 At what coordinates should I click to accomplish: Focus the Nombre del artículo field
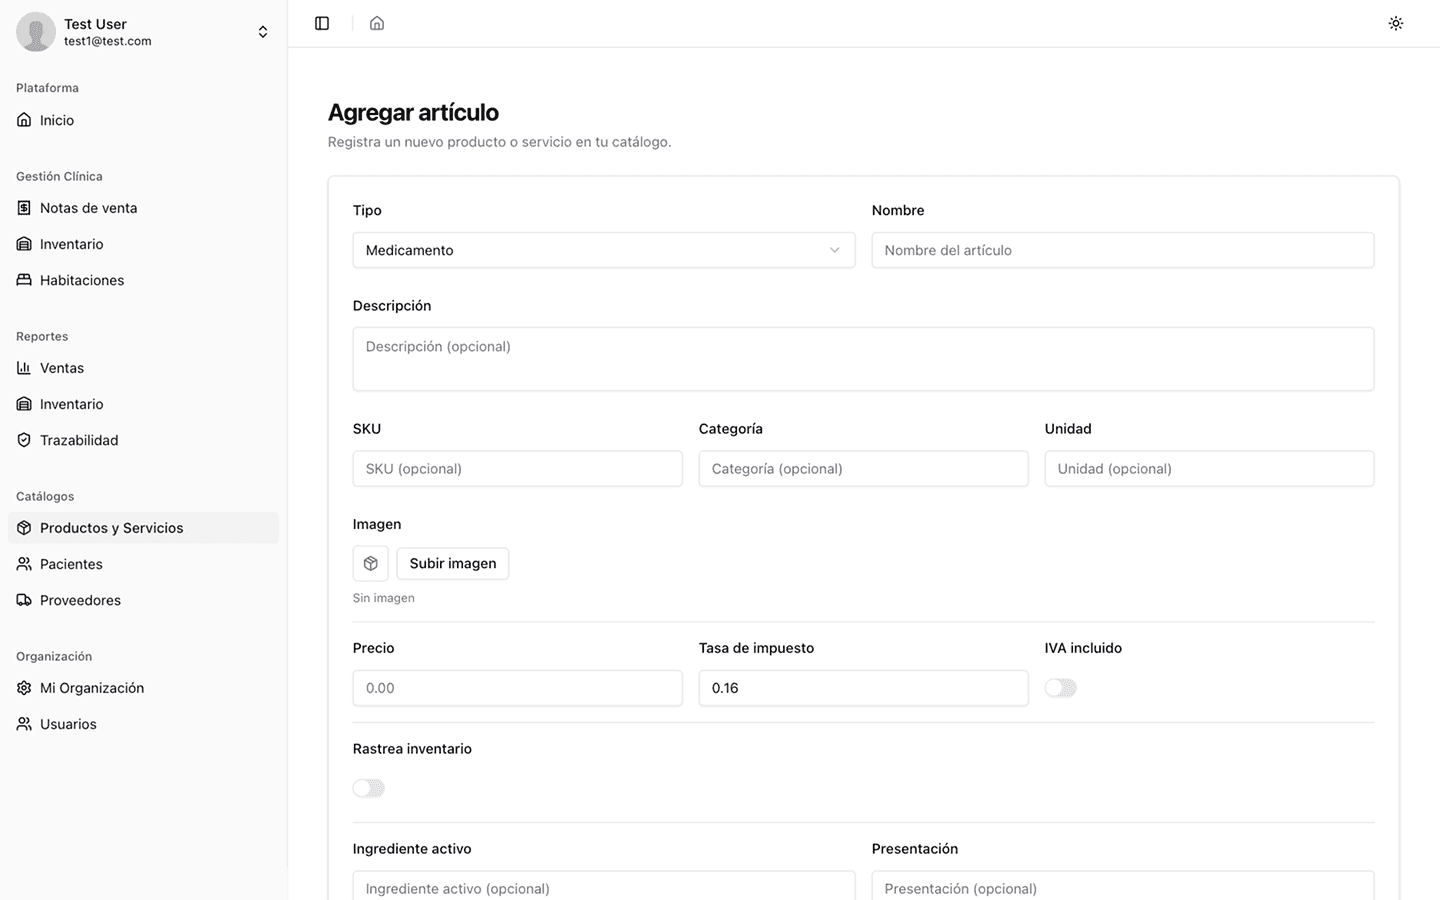click(1122, 250)
